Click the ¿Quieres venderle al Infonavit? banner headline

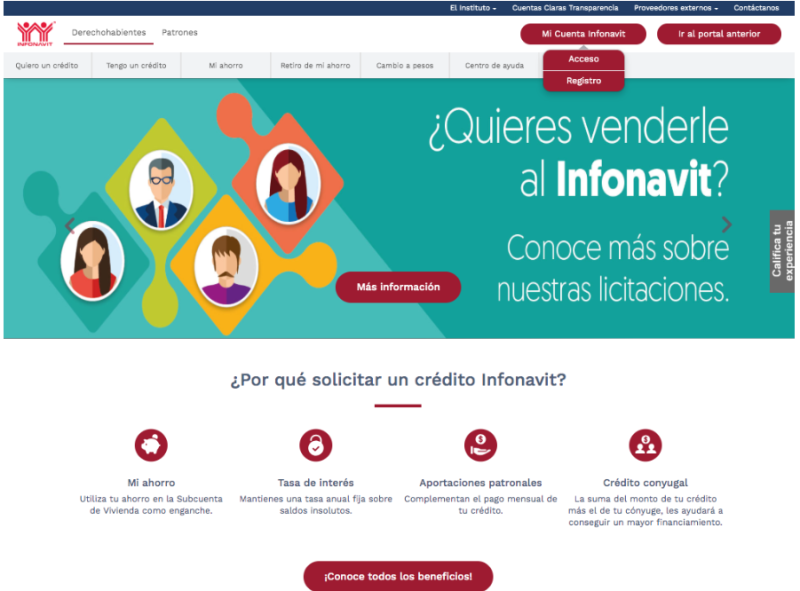pos(579,152)
